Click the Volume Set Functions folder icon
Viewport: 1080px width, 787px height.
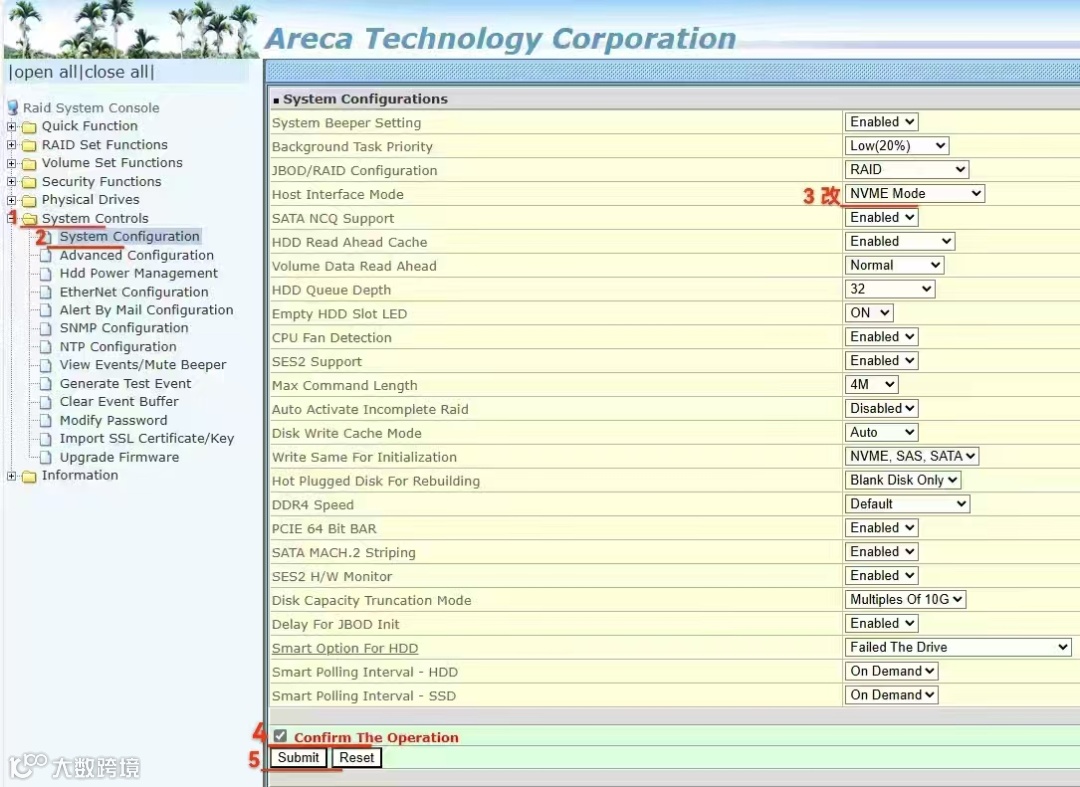tap(29, 164)
